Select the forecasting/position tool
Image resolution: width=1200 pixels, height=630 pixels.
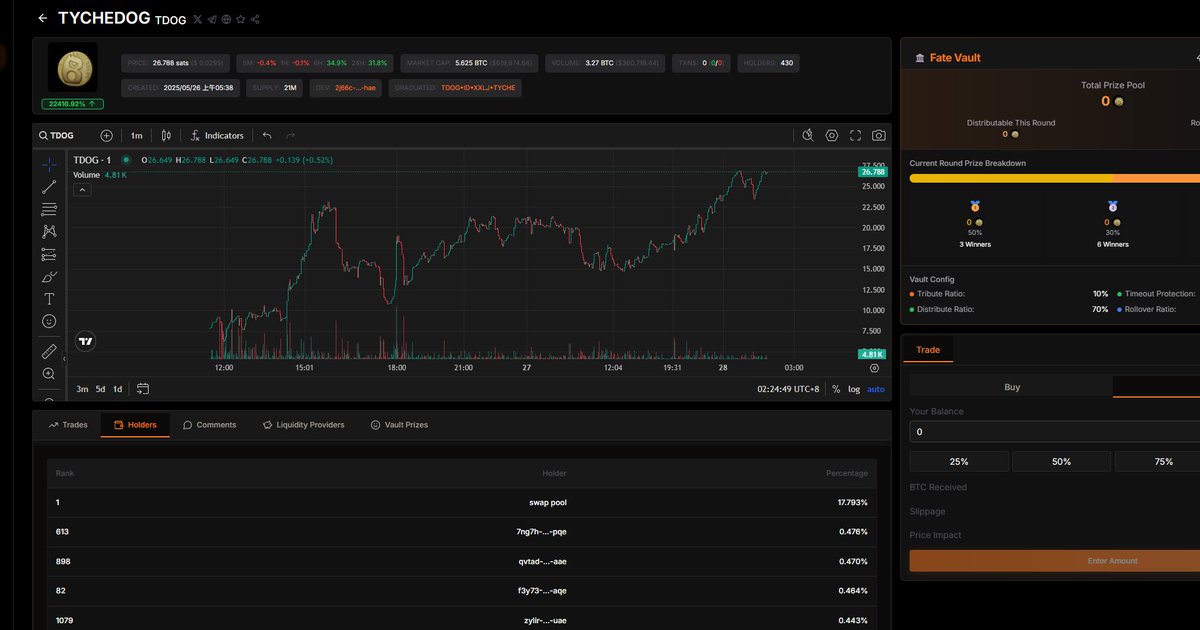click(x=49, y=254)
